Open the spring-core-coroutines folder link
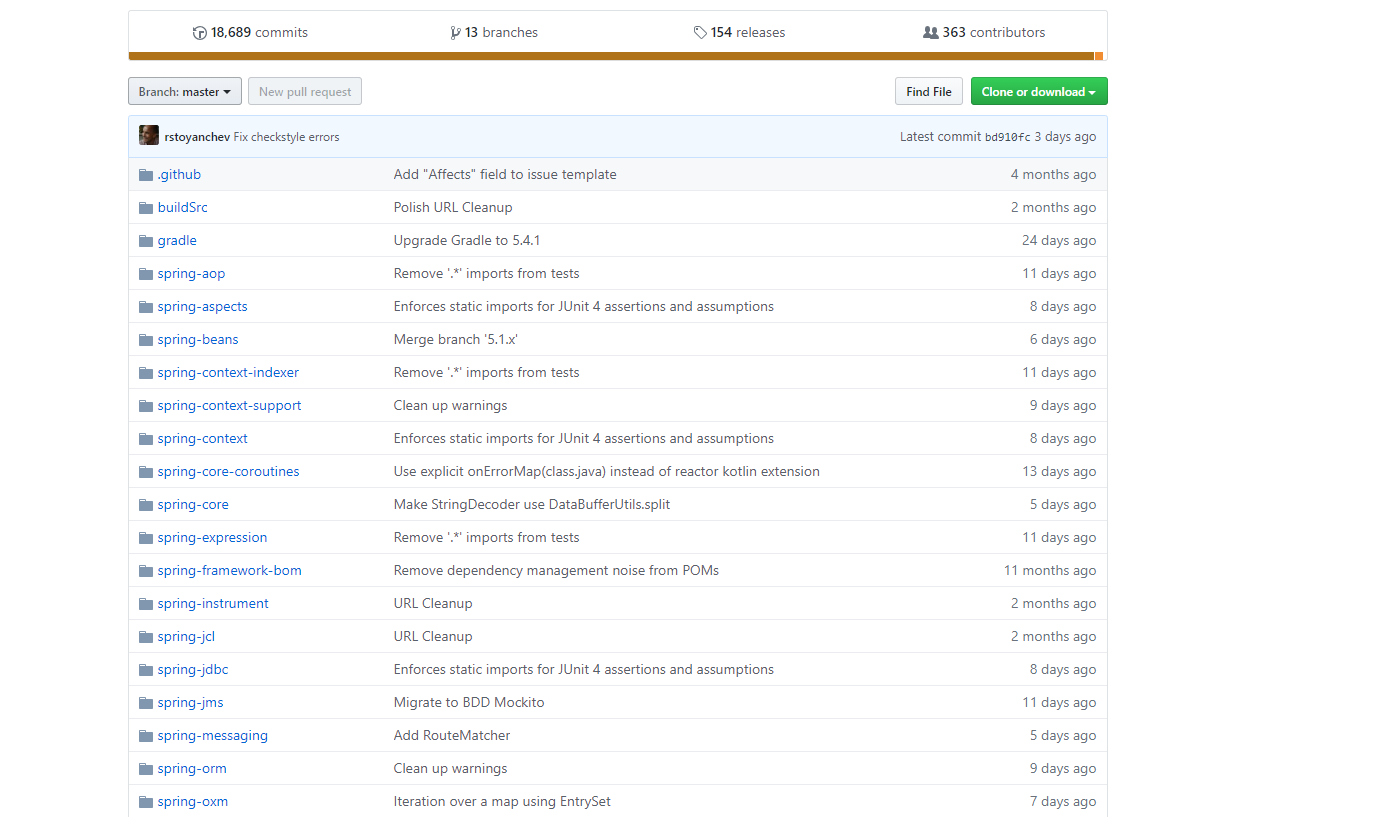 click(228, 472)
